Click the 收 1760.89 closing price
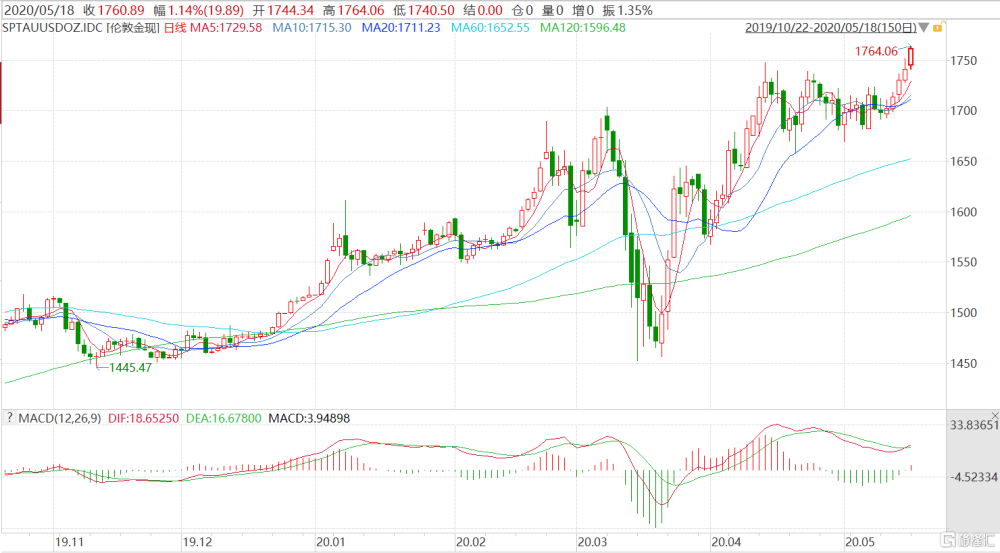 point(114,10)
